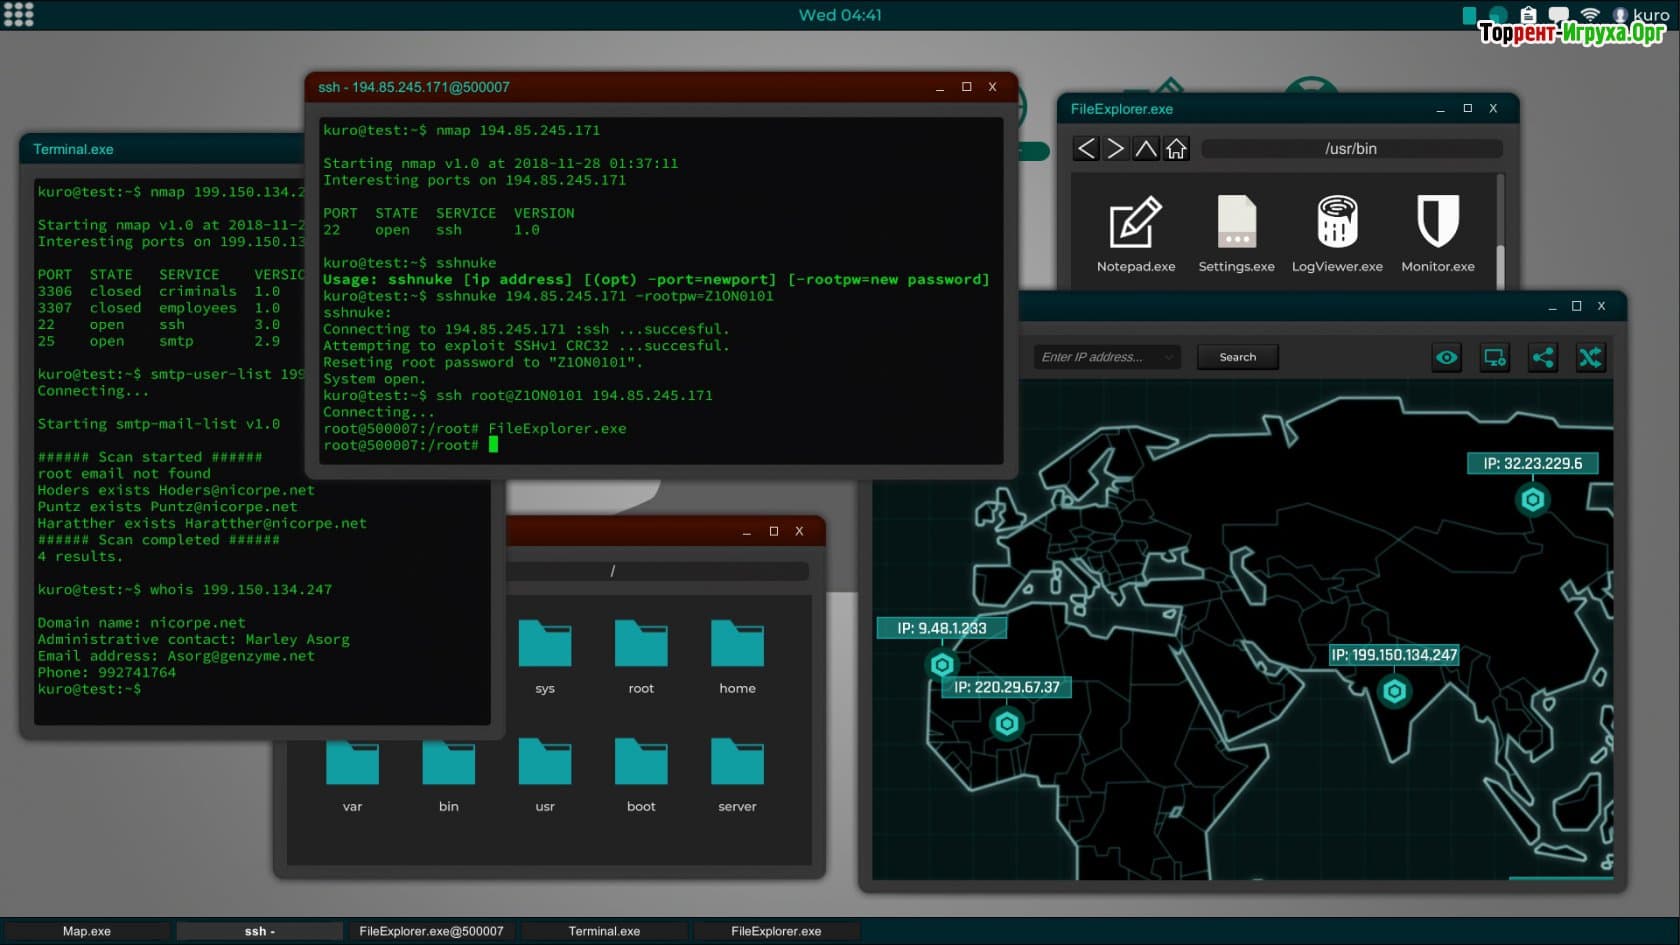Click the share icon in the map toolbar
Image resolution: width=1680 pixels, height=945 pixels.
[x=1542, y=358]
